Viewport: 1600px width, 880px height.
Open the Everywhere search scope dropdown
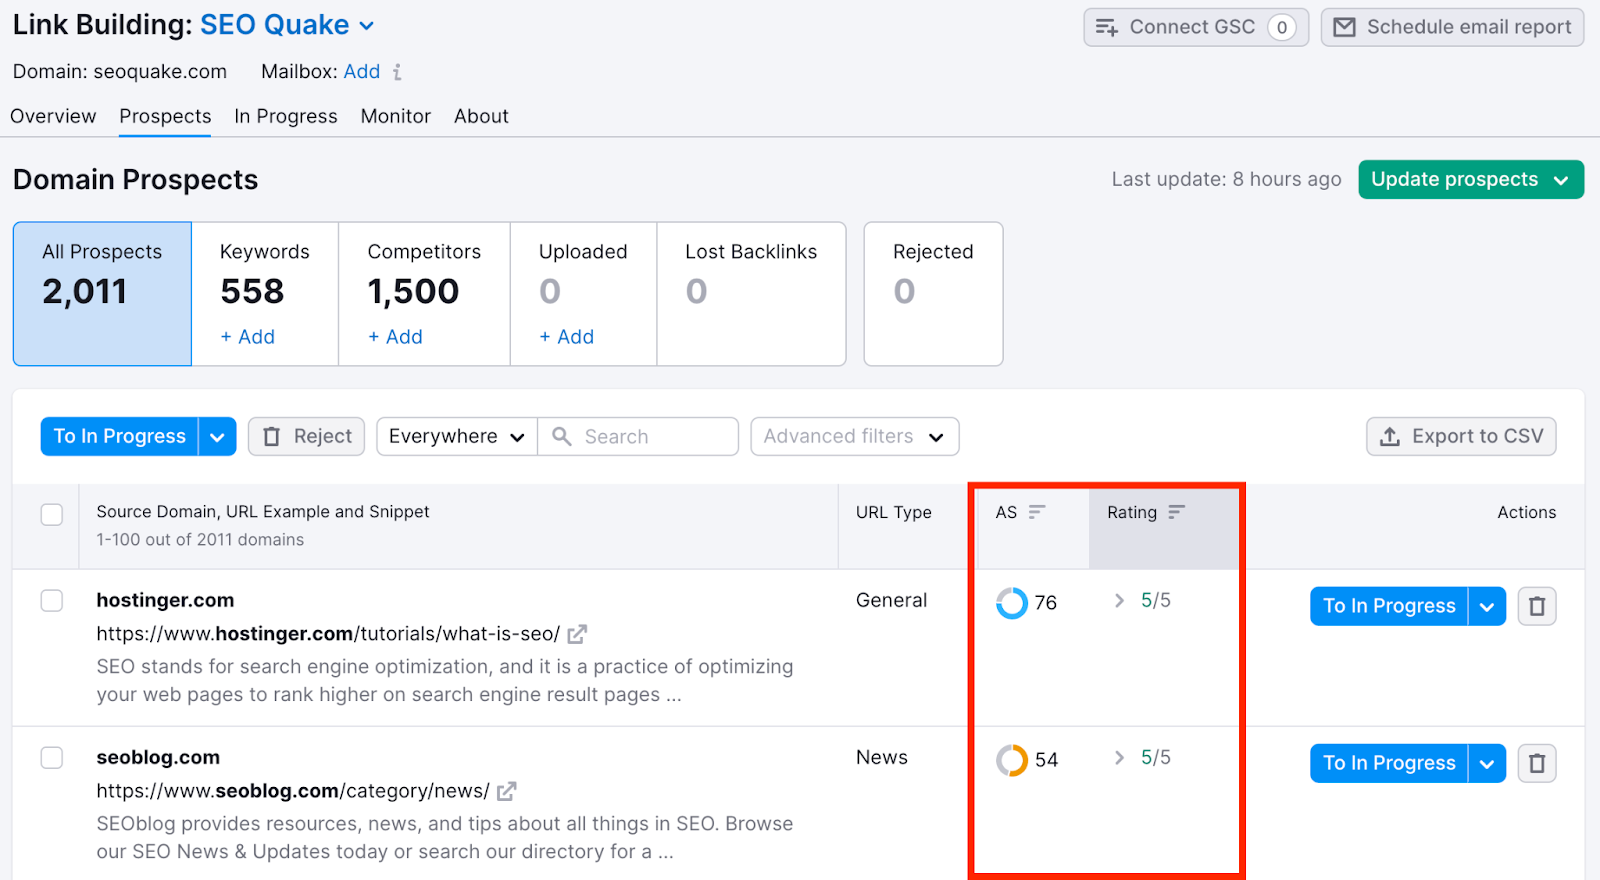pyautogui.click(x=456, y=436)
